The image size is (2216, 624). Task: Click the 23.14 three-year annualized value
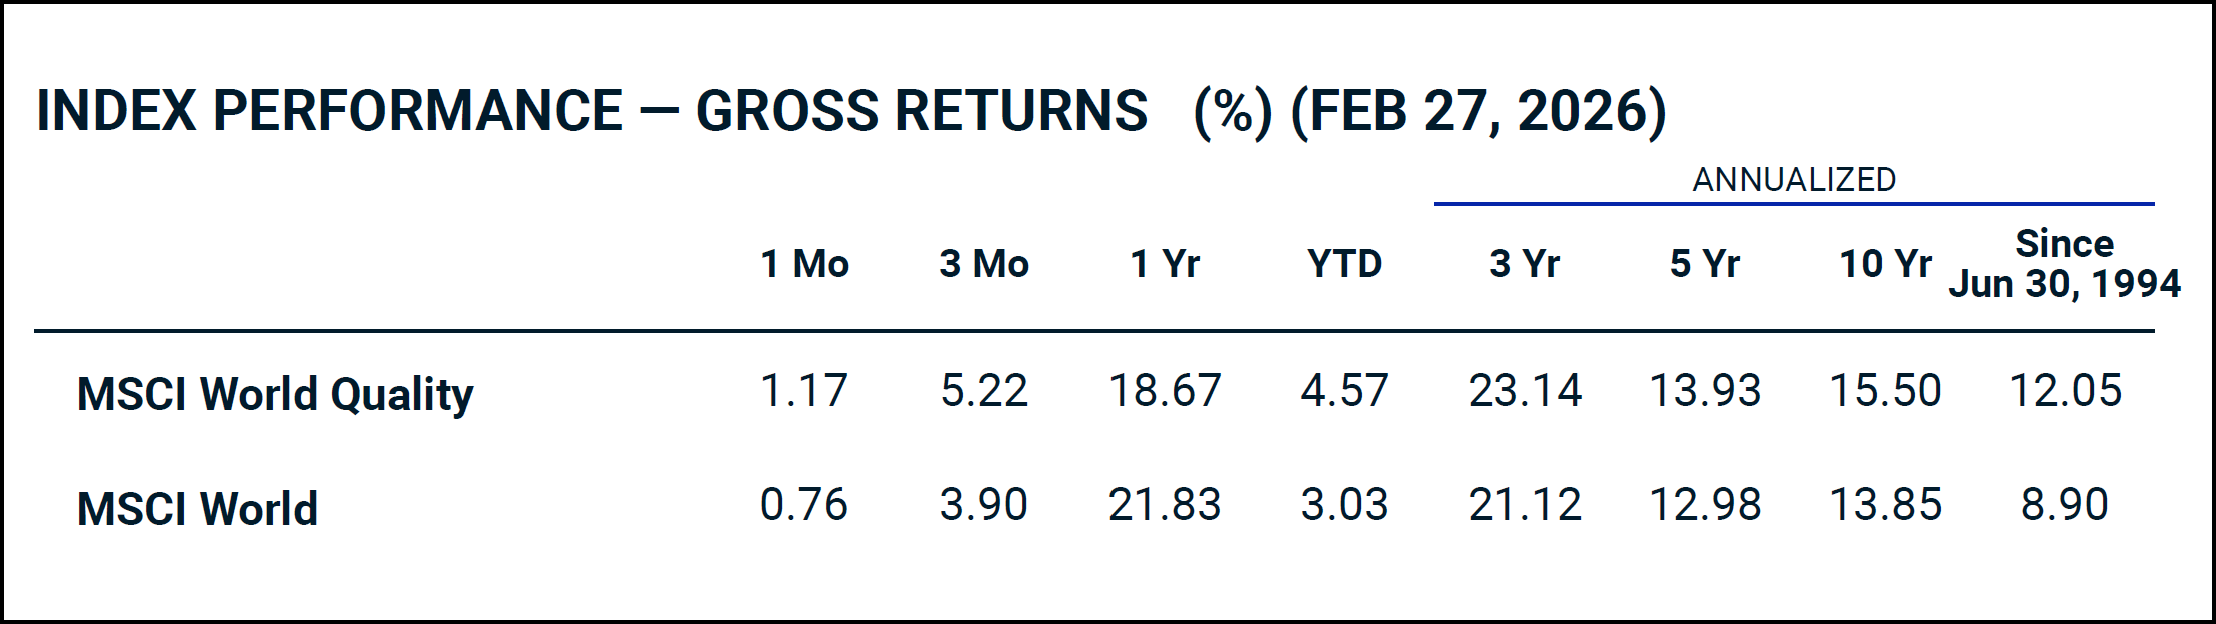pyautogui.click(x=1525, y=390)
